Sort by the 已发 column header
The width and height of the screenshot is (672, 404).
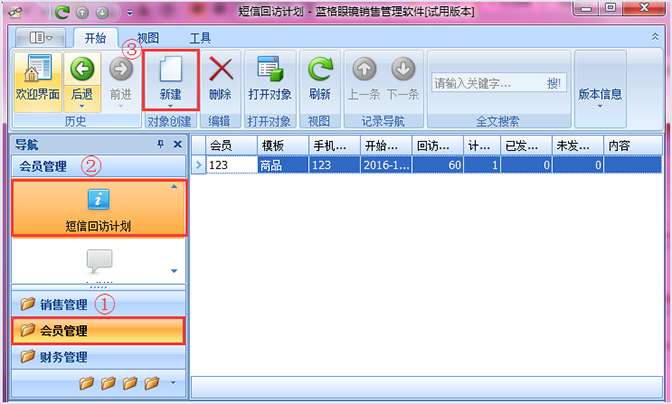coord(526,146)
